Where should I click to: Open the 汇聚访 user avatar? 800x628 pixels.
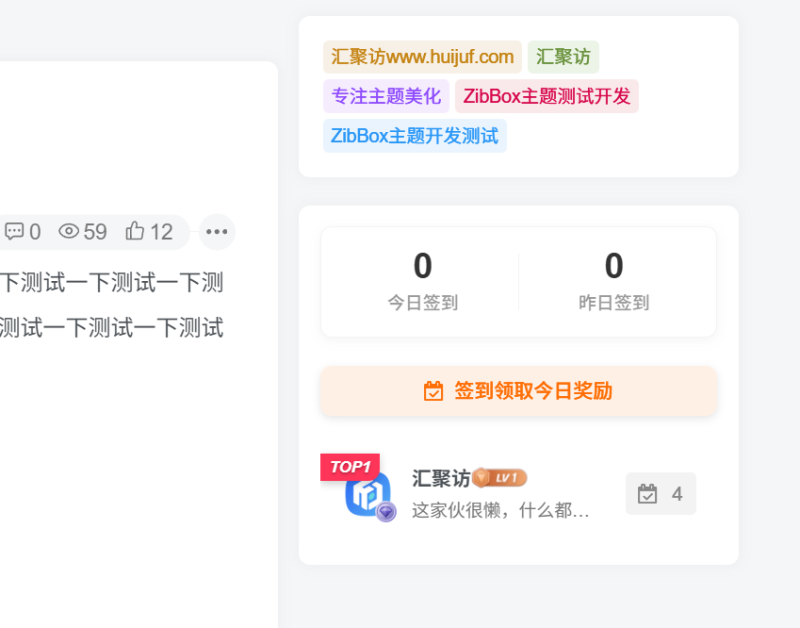pyautogui.click(x=367, y=495)
